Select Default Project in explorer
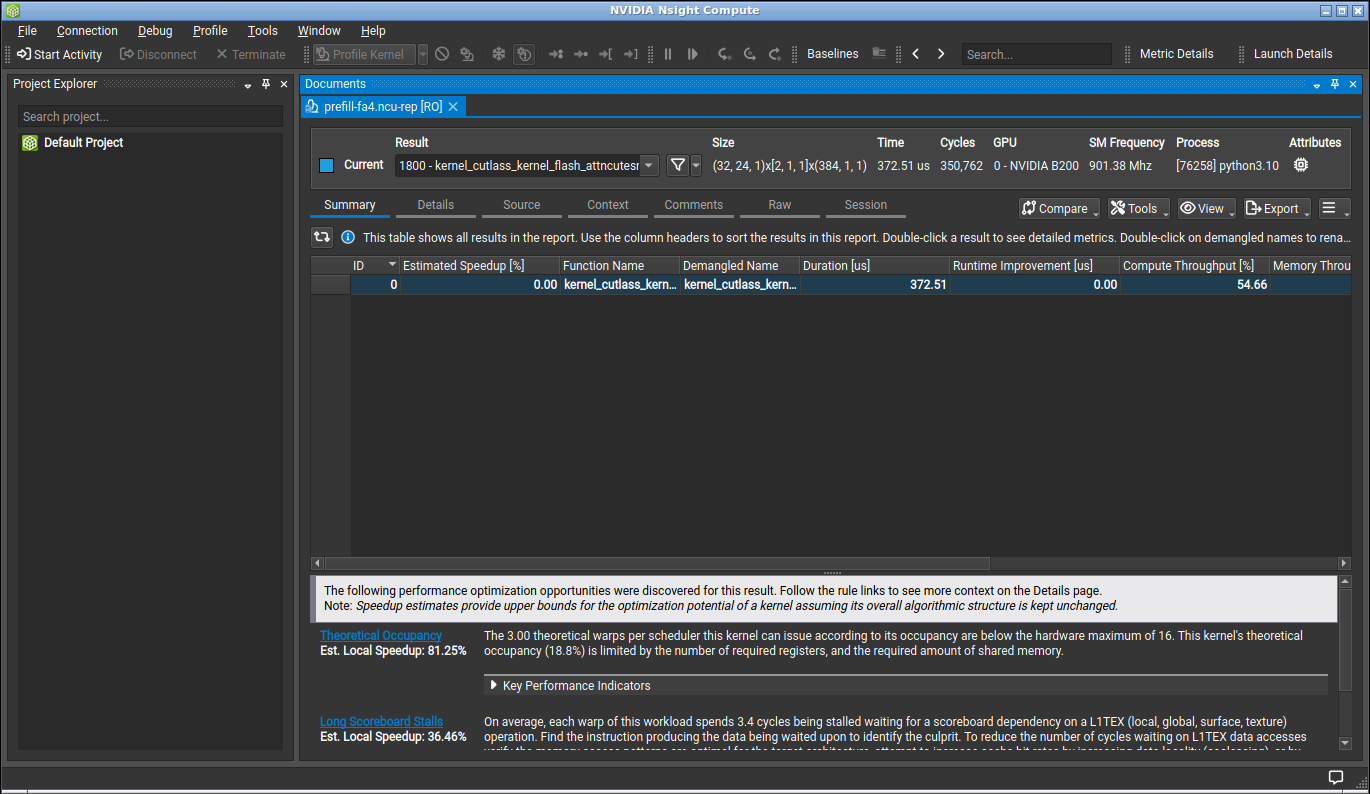 [x=83, y=143]
